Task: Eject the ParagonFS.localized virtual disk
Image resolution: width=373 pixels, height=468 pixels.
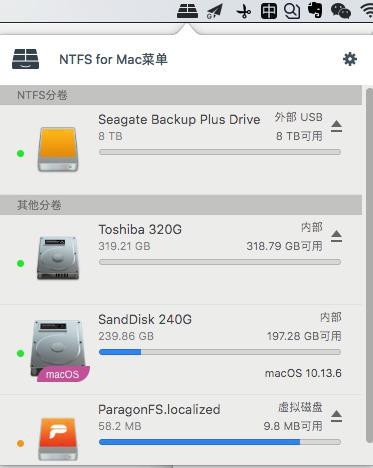Action: click(x=336, y=416)
